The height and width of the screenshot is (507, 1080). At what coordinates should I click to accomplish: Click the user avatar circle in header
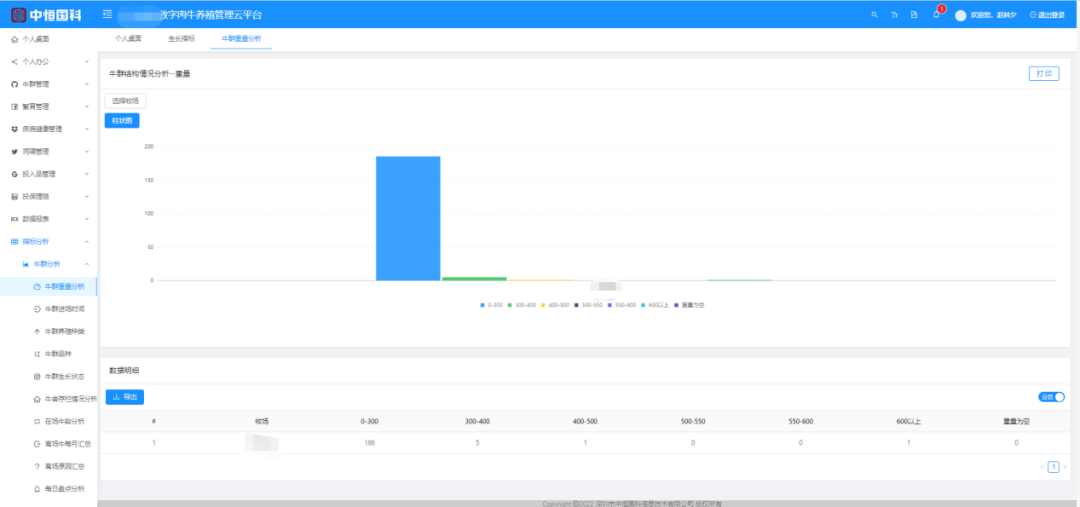coord(961,15)
